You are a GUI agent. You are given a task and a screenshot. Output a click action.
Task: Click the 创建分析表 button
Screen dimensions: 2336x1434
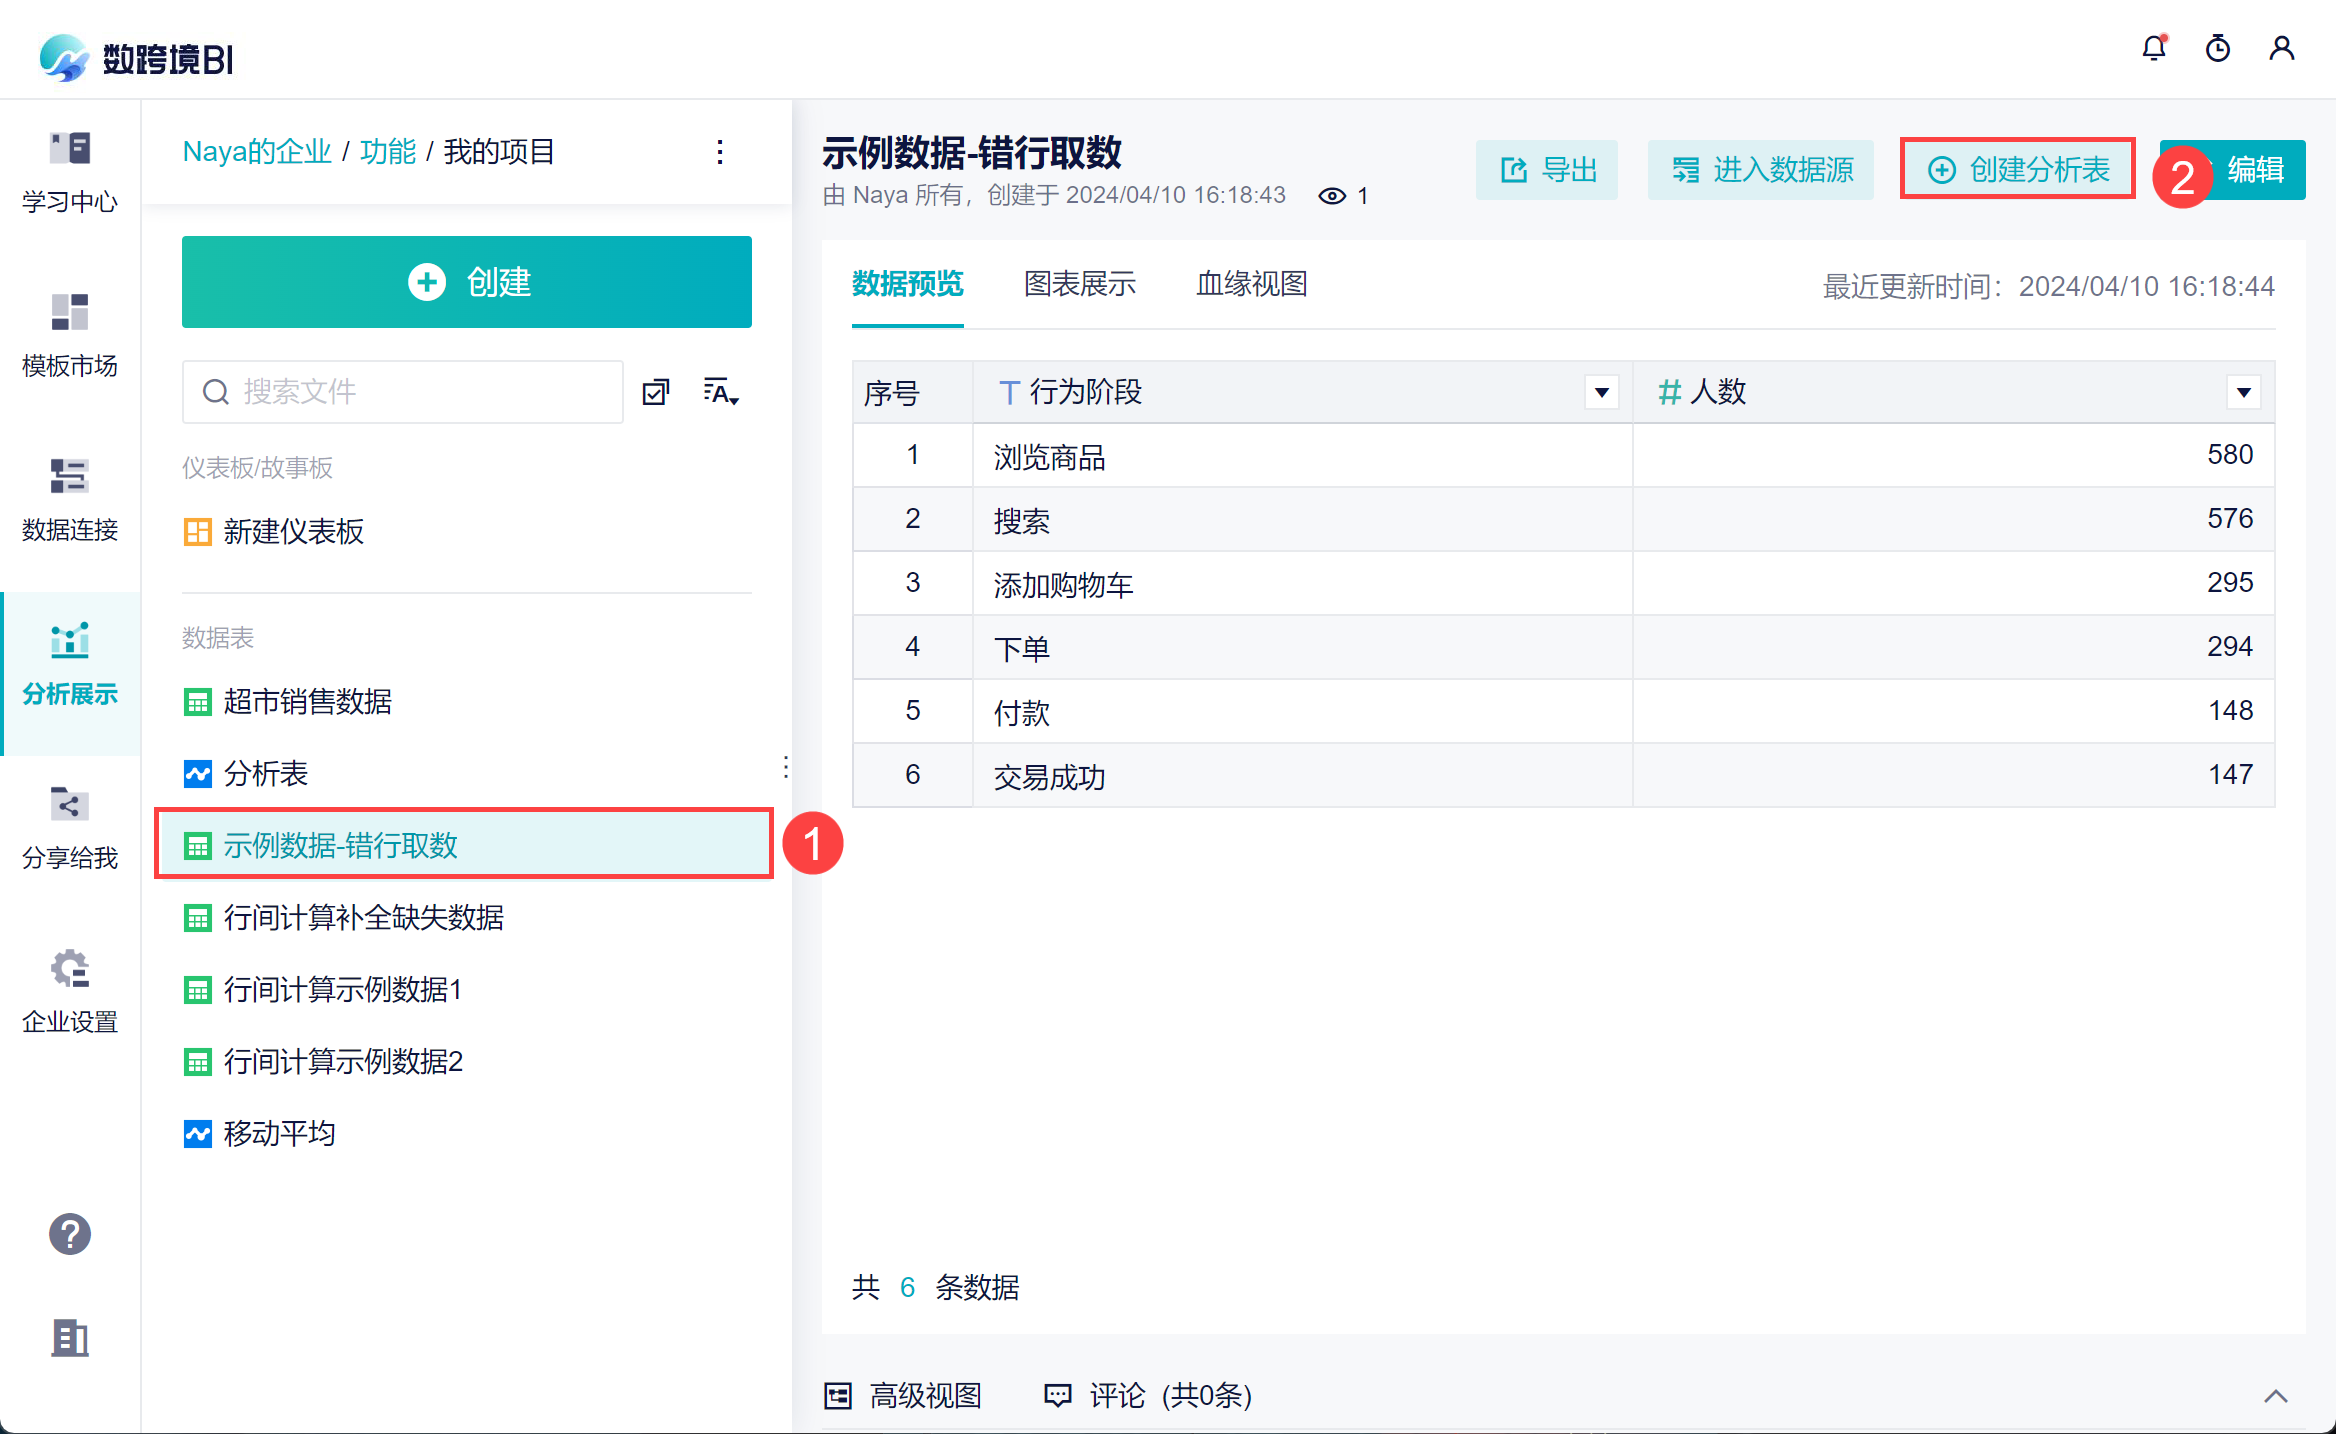click(2018, 169)
